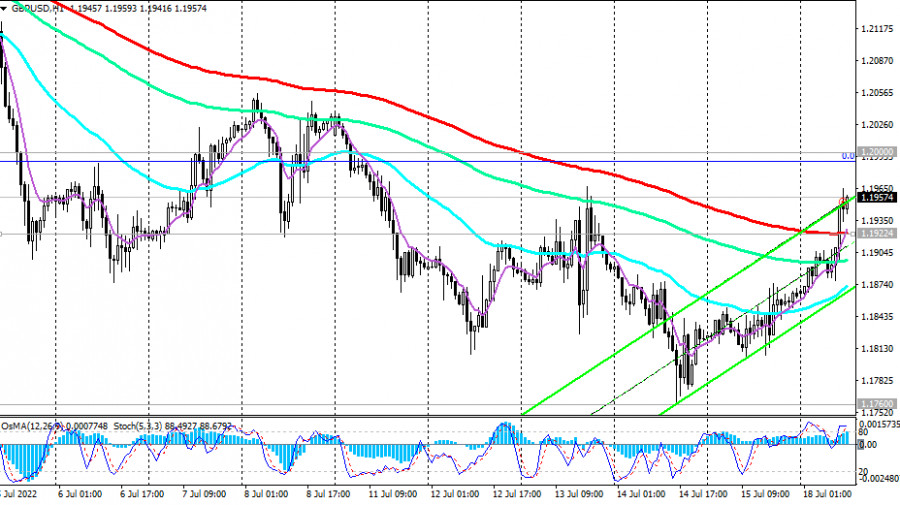Click the 18 Jul 01:00 time label
The image size is (900, 505).
[x=826, y=494]
